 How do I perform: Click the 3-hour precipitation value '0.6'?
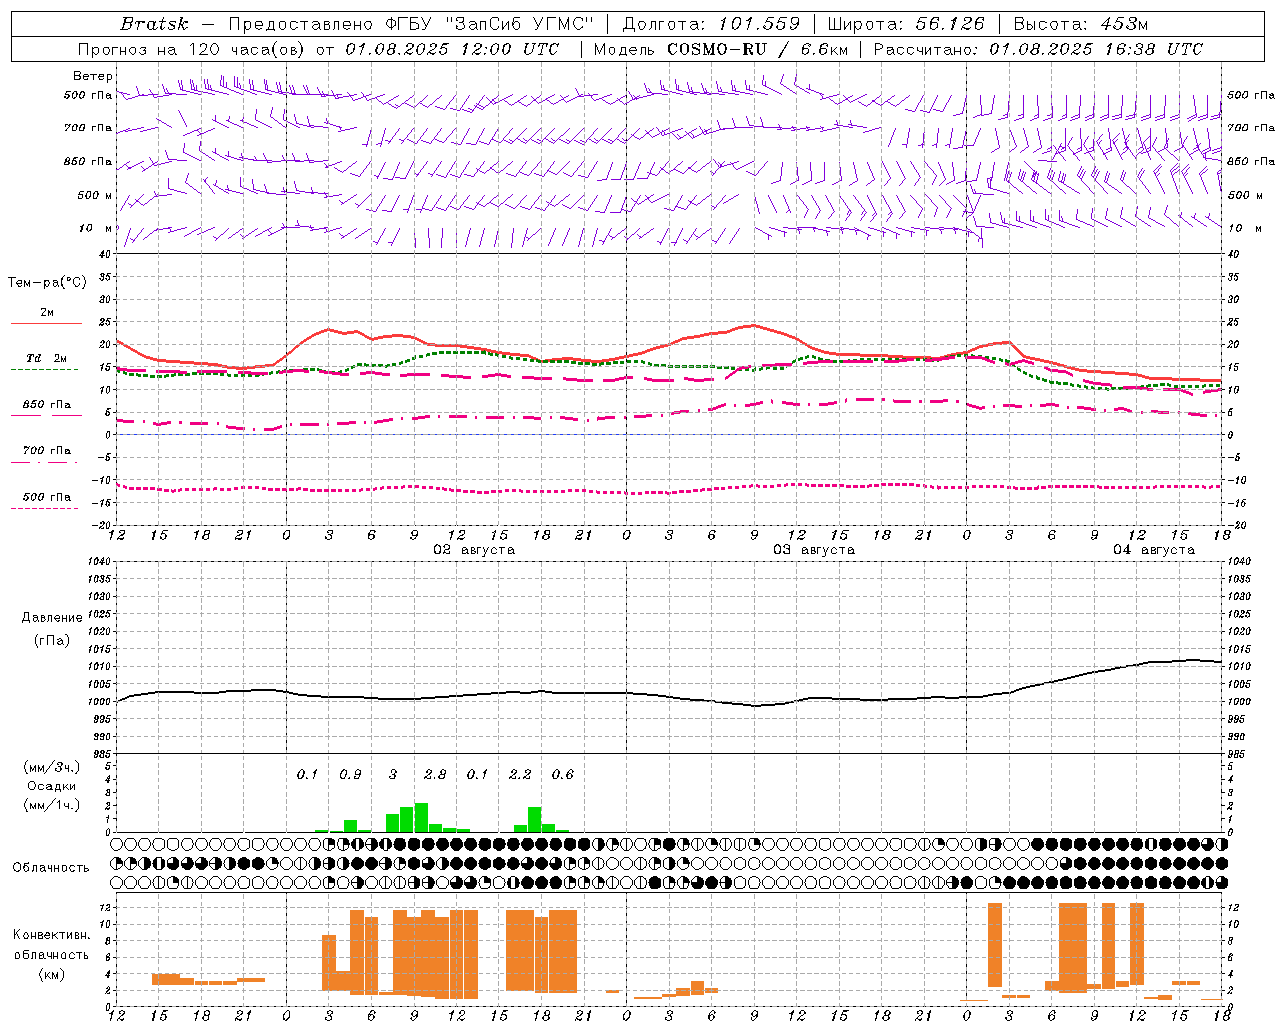click(563, 775)
